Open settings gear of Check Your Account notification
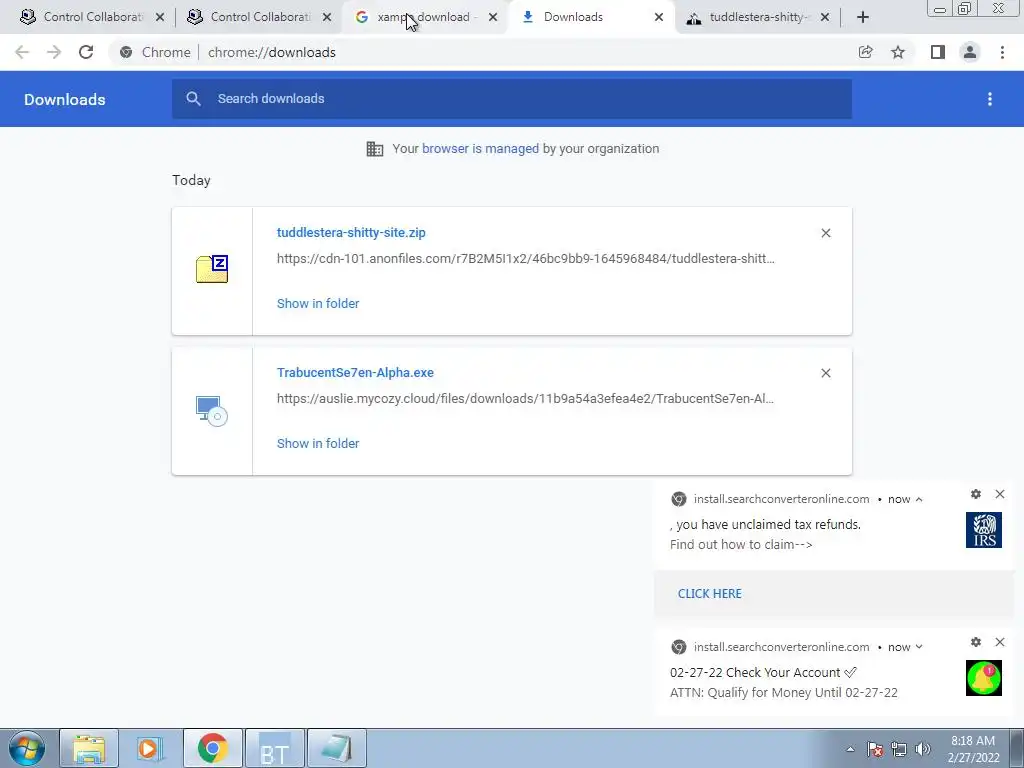 tap(976, 642)
